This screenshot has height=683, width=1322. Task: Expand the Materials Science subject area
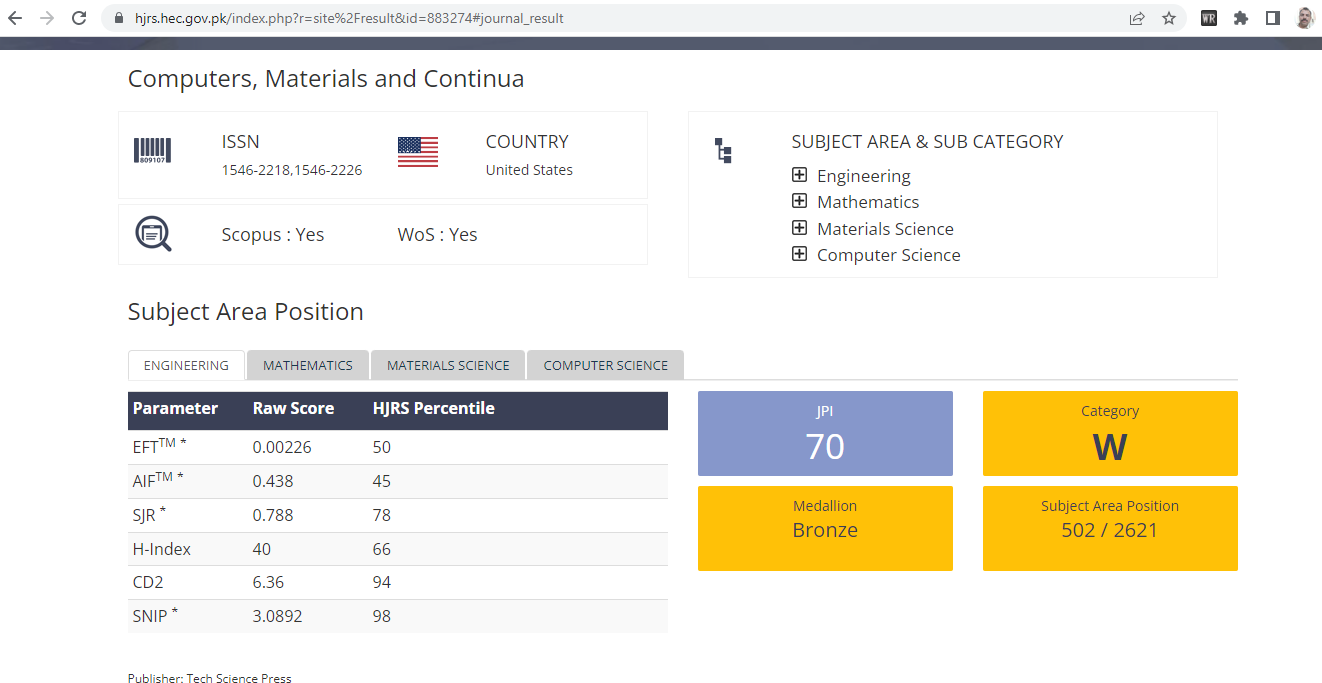tap(799, 228)
